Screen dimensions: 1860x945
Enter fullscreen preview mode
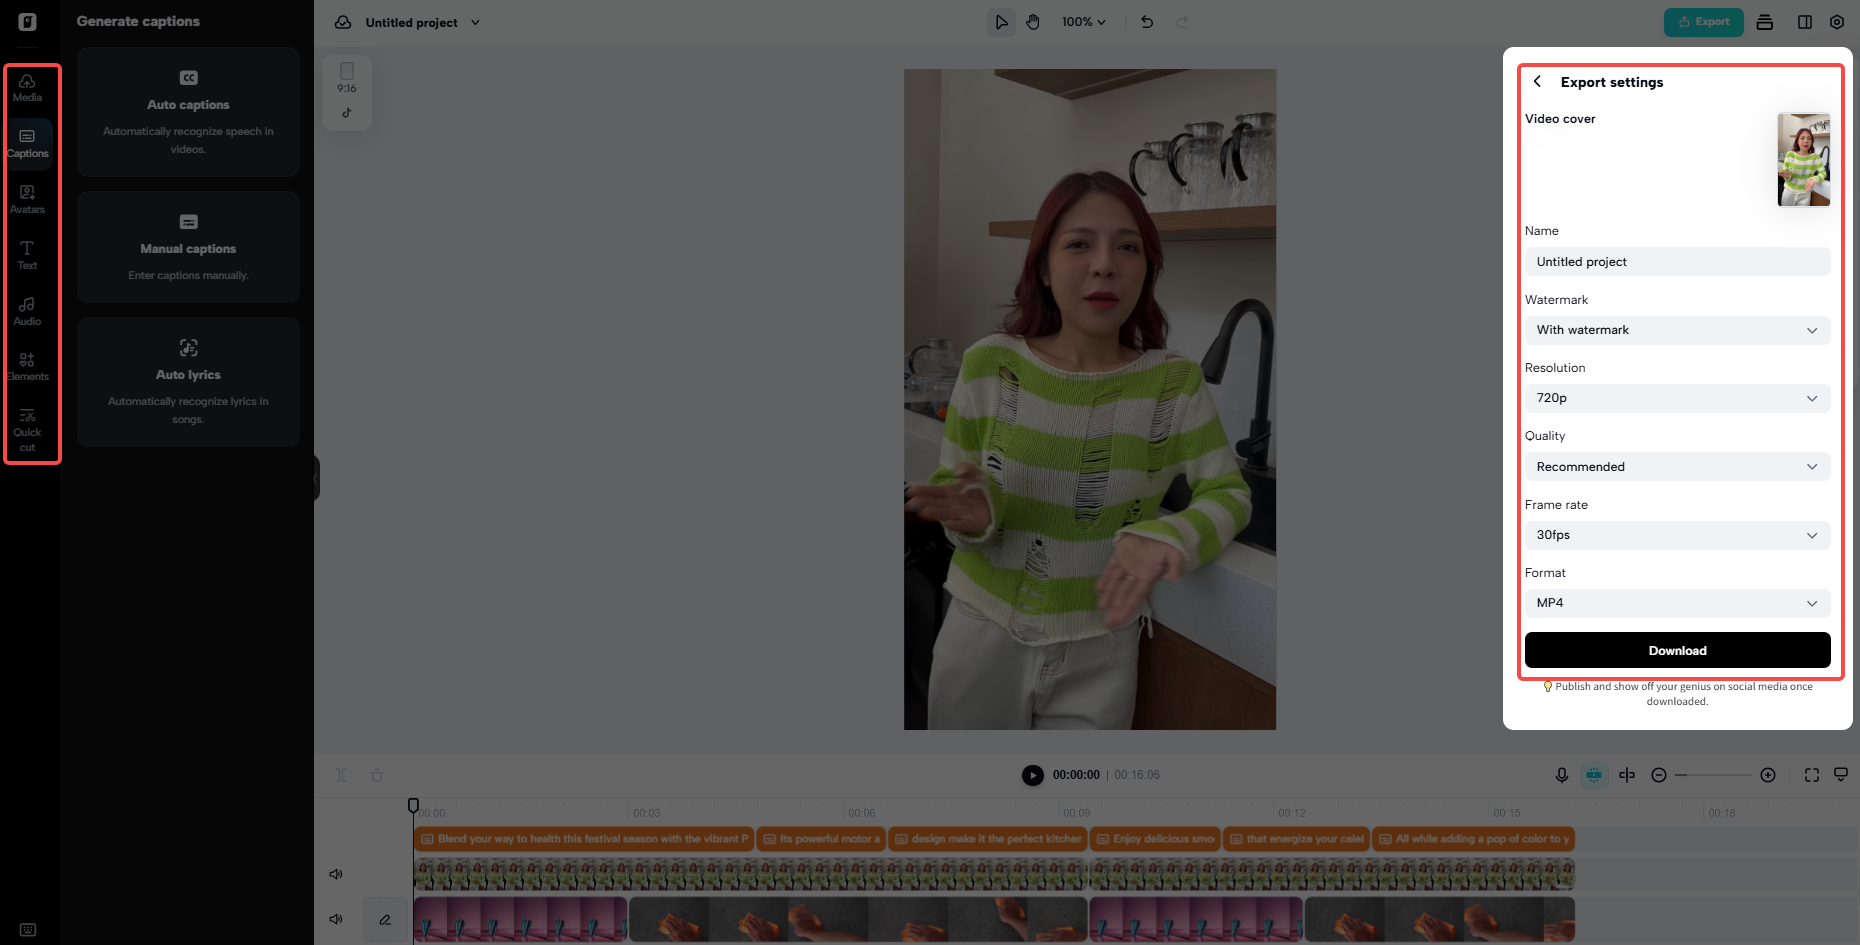point(1811,774)
